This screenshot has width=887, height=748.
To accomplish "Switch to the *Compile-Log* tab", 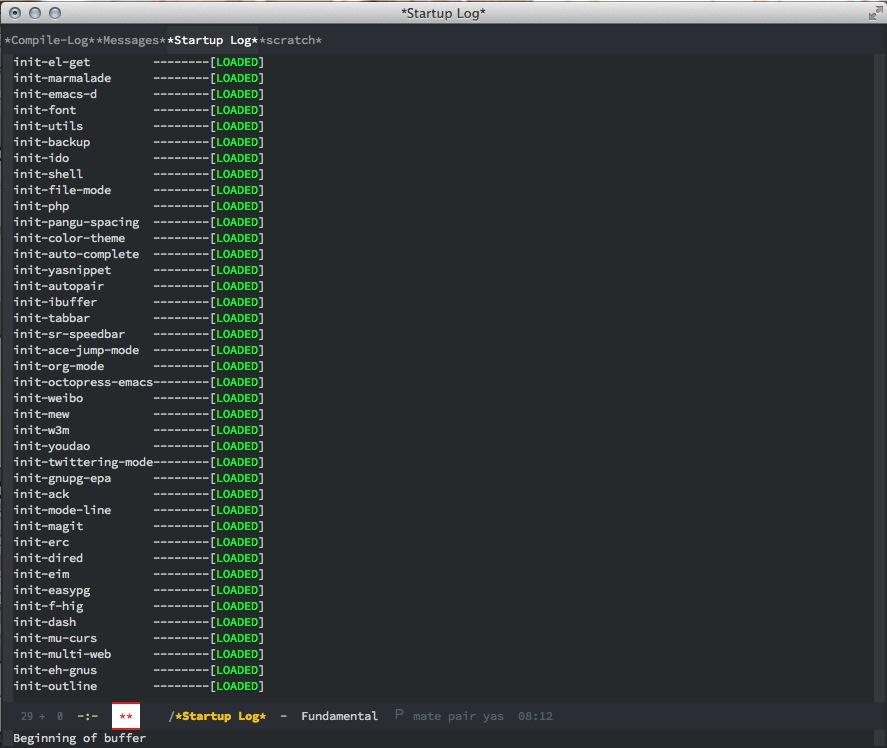I will point(50,40).
